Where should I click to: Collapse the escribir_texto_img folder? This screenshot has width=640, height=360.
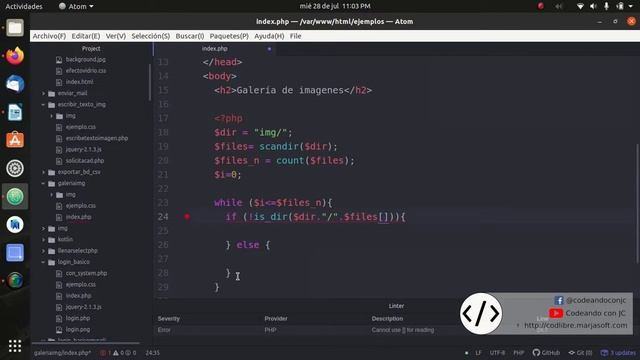[x=43, y=104]
